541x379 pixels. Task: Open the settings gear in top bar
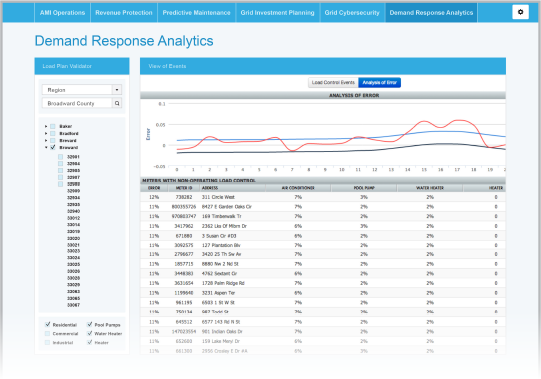click(520, 12)
